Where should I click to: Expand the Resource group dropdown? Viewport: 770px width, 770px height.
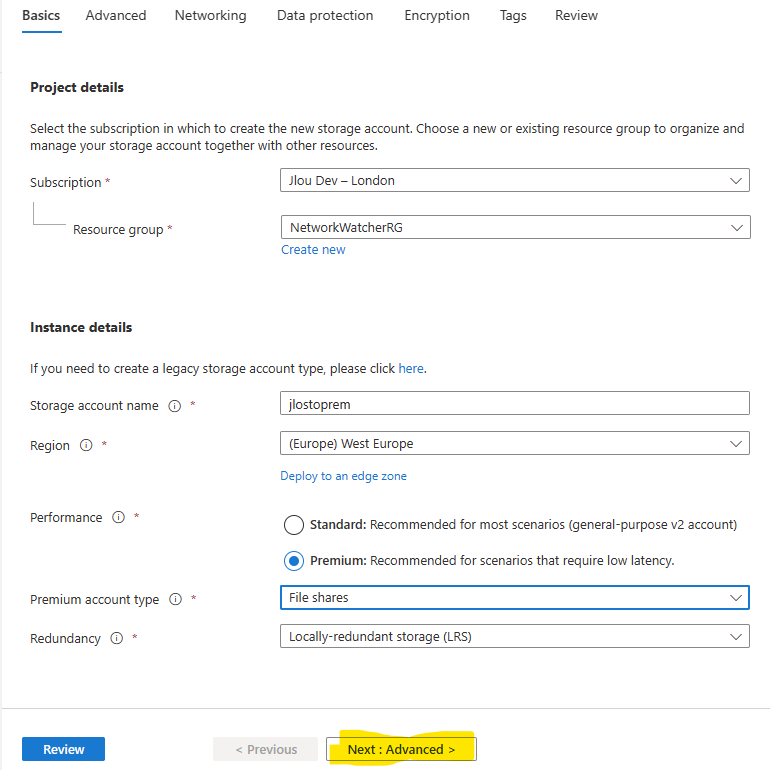pyautogui.click(x=516, y=227)
